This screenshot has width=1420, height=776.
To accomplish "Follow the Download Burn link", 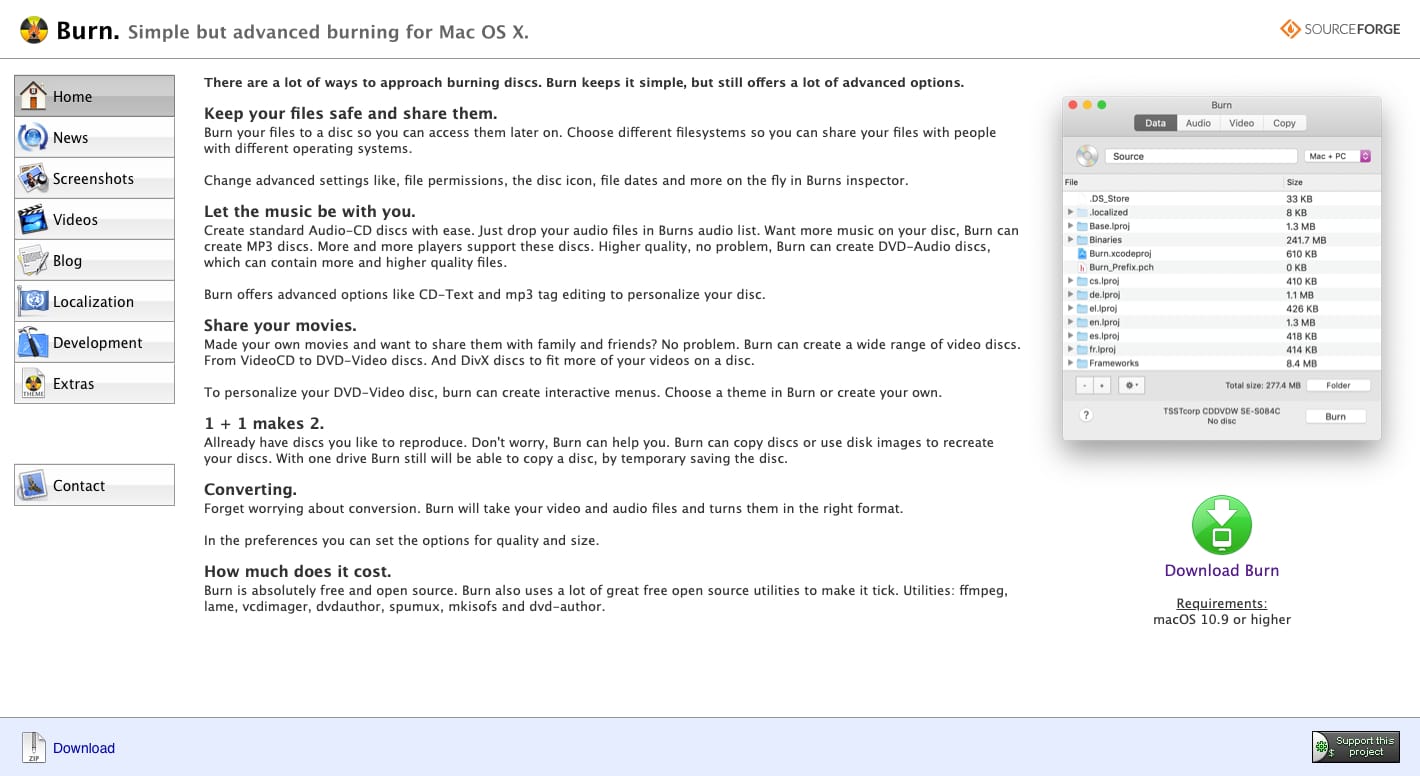I will [1221, 570].
